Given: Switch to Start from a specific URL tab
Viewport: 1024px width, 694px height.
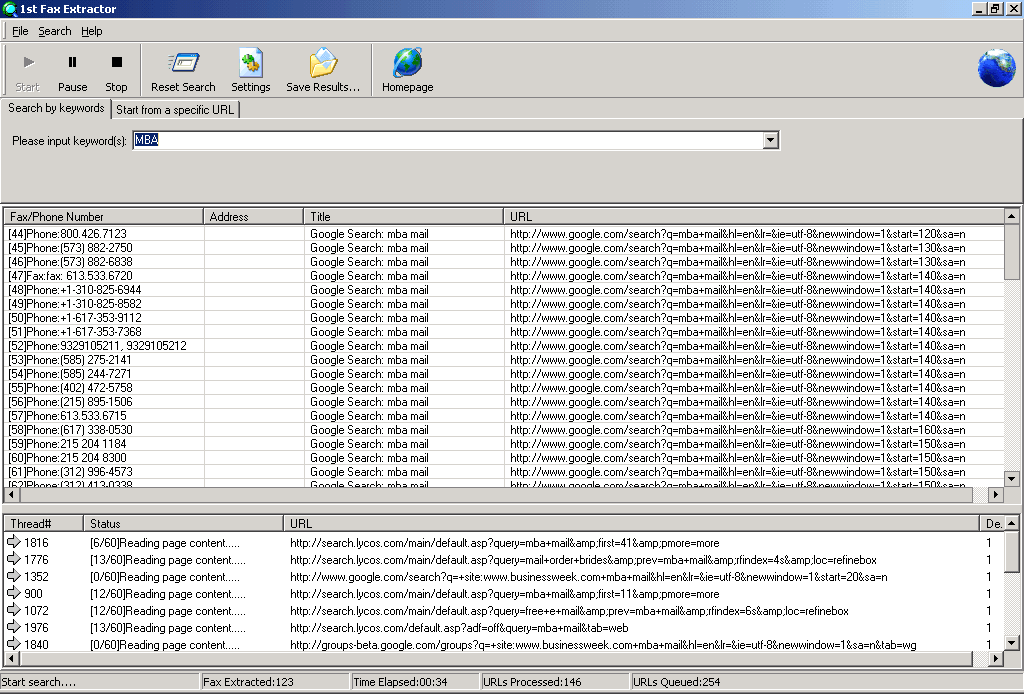Looking at the screenshot, I should tap(175, 110).
